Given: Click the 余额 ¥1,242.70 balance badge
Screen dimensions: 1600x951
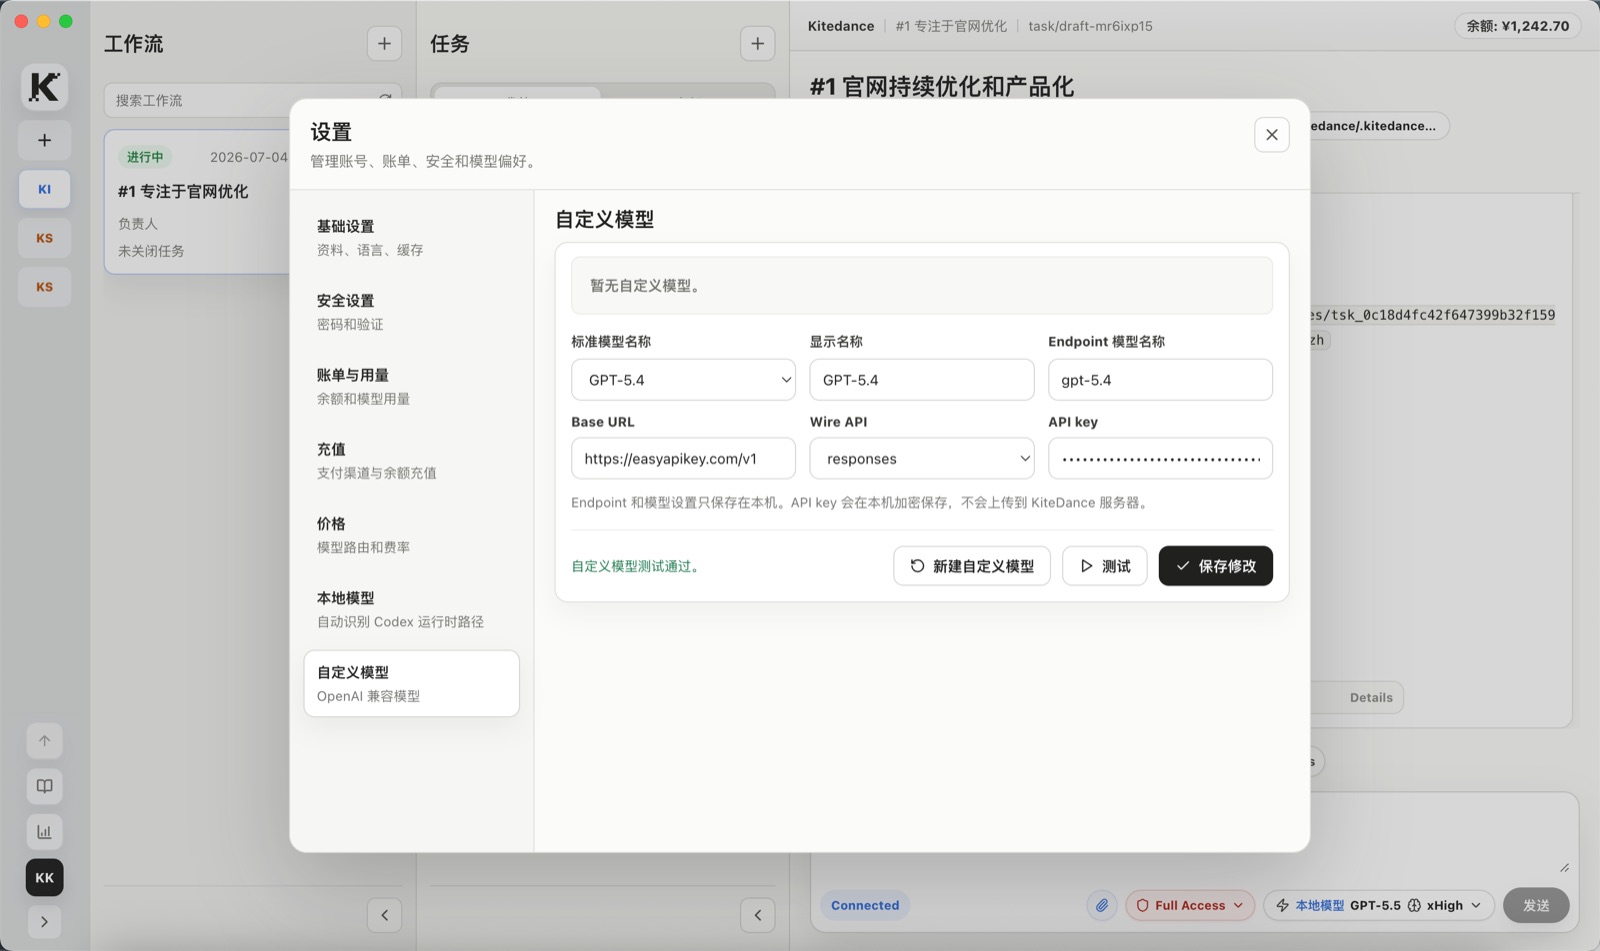Looking at the screenshot, I should point(1517,26).
